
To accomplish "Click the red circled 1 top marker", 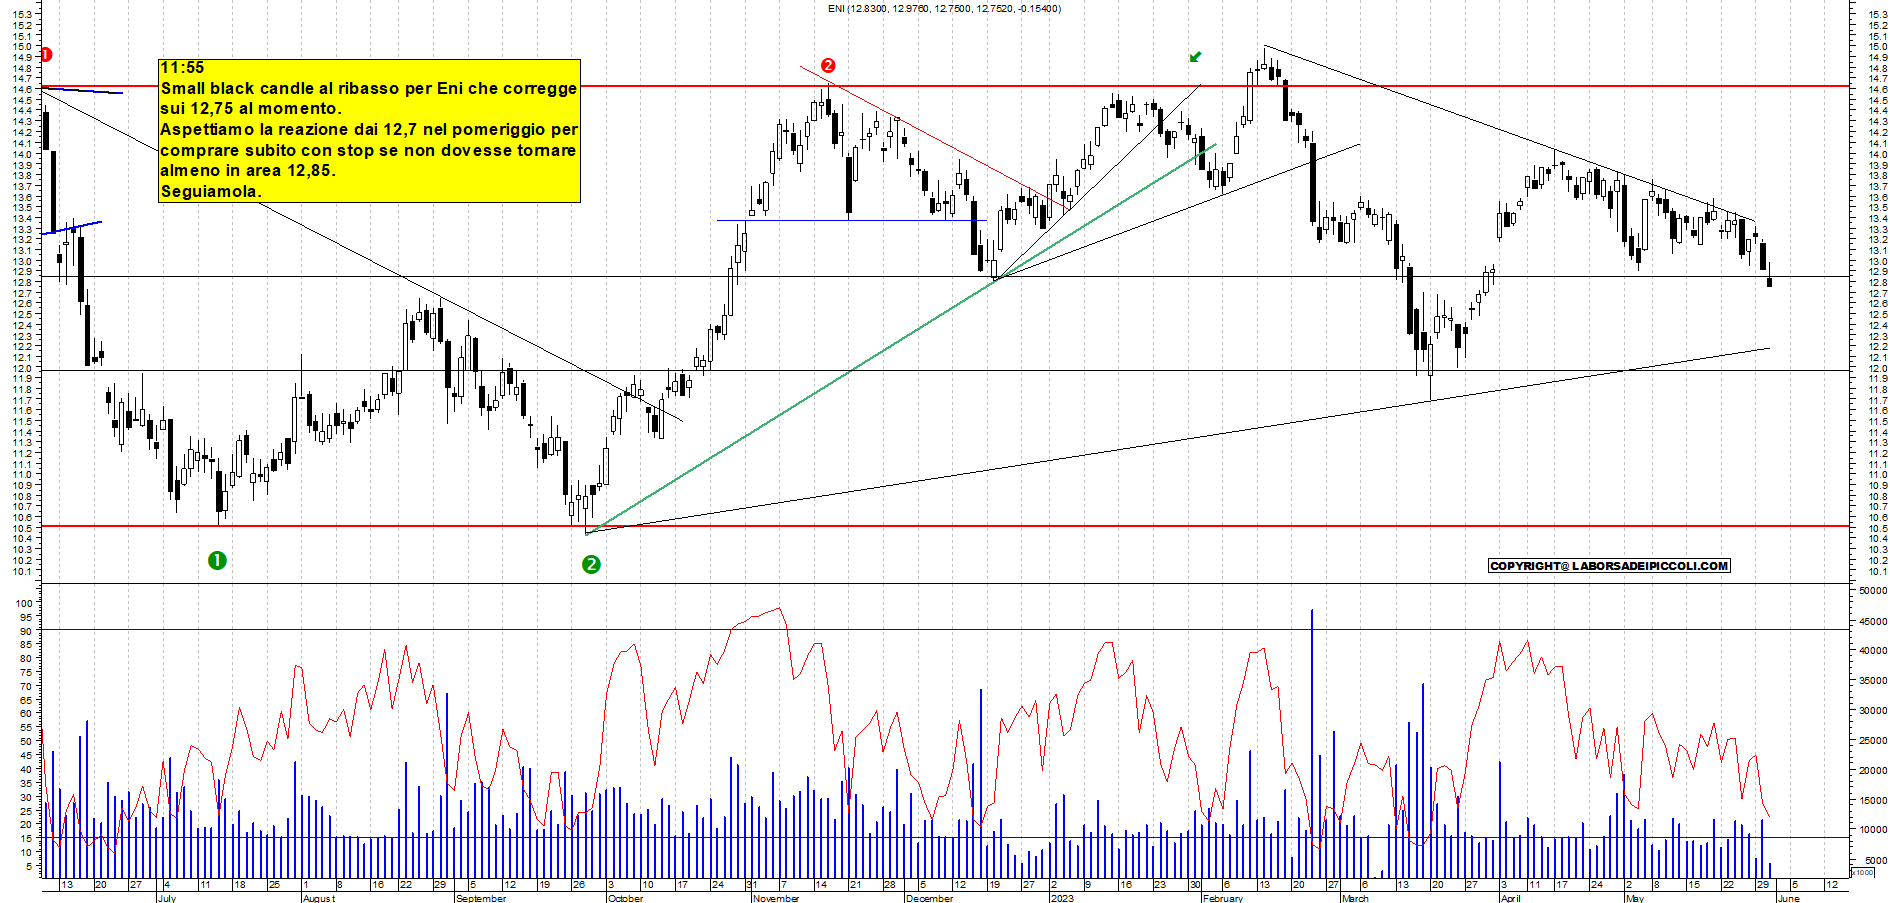I will tap(46, 54).
